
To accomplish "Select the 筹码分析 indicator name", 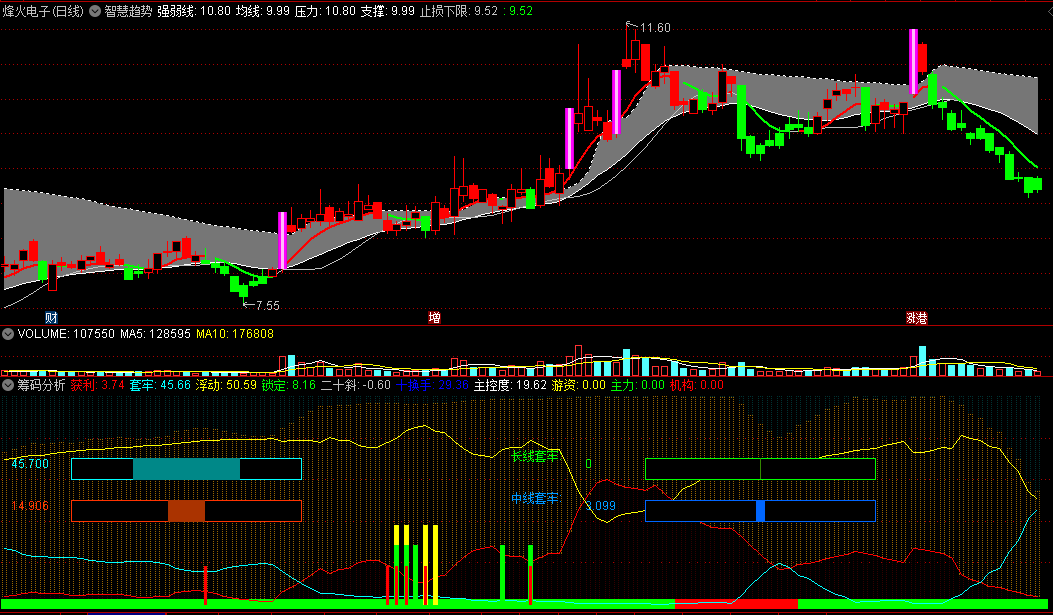I will pyautogui.click(x=41, y=385).
